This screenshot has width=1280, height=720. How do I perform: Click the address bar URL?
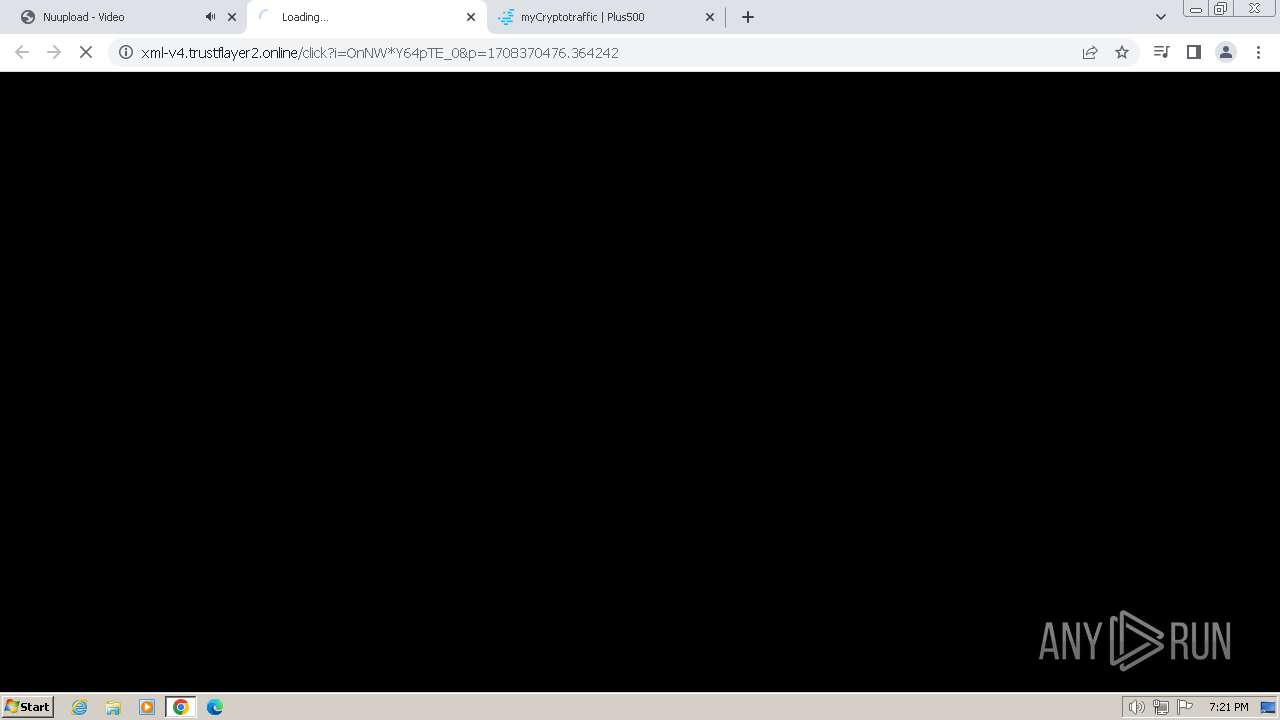tap(380, 53)
